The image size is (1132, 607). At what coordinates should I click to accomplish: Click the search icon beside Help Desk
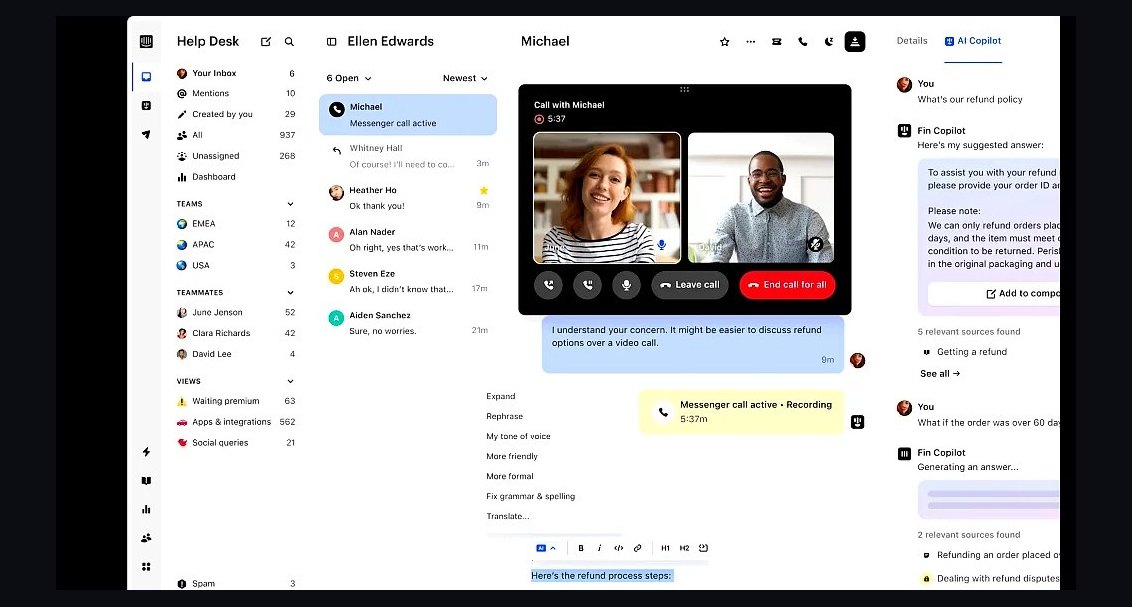(x=289, y=42)
